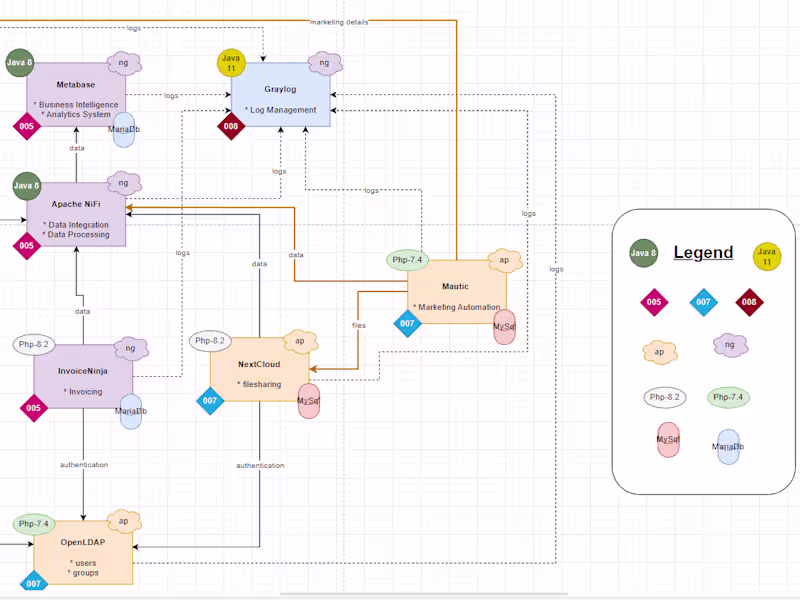The height and width of the screenshot is (600, 800).
Task: Select the Php-7.4 ellipse on Mautic
Action: click(407, 260)
